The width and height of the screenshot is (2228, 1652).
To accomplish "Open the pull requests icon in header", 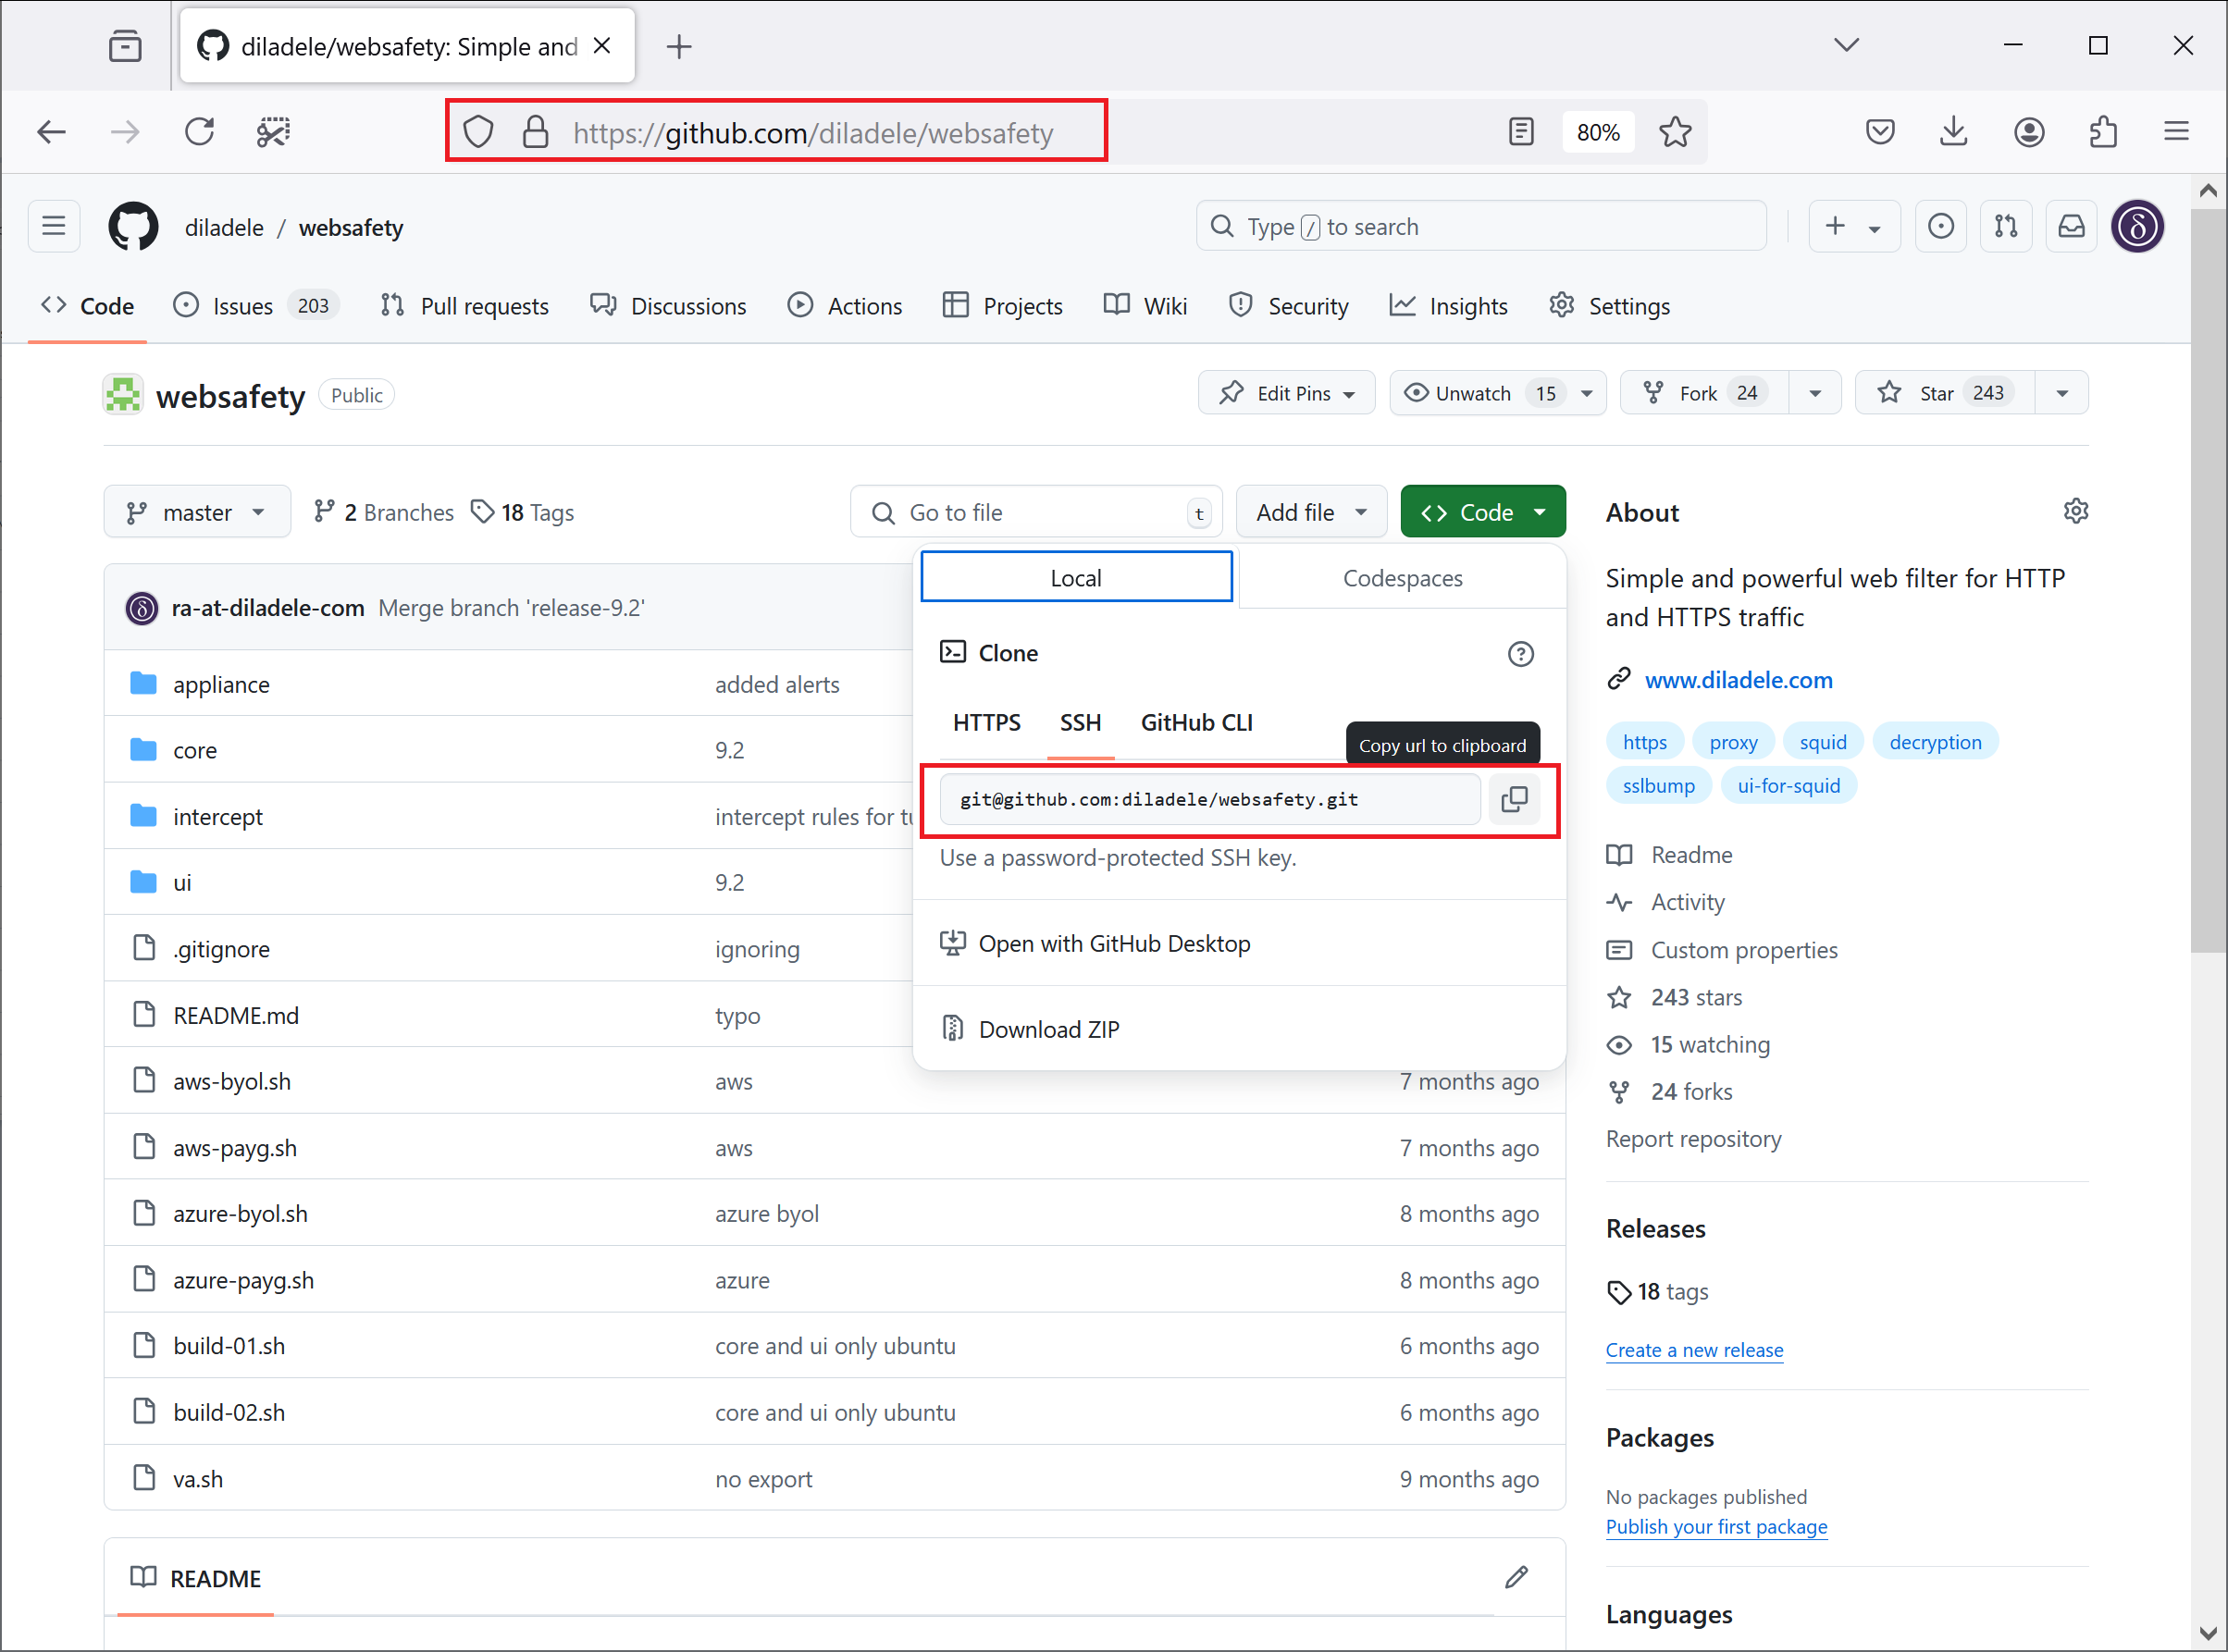I will [2006, 226].
